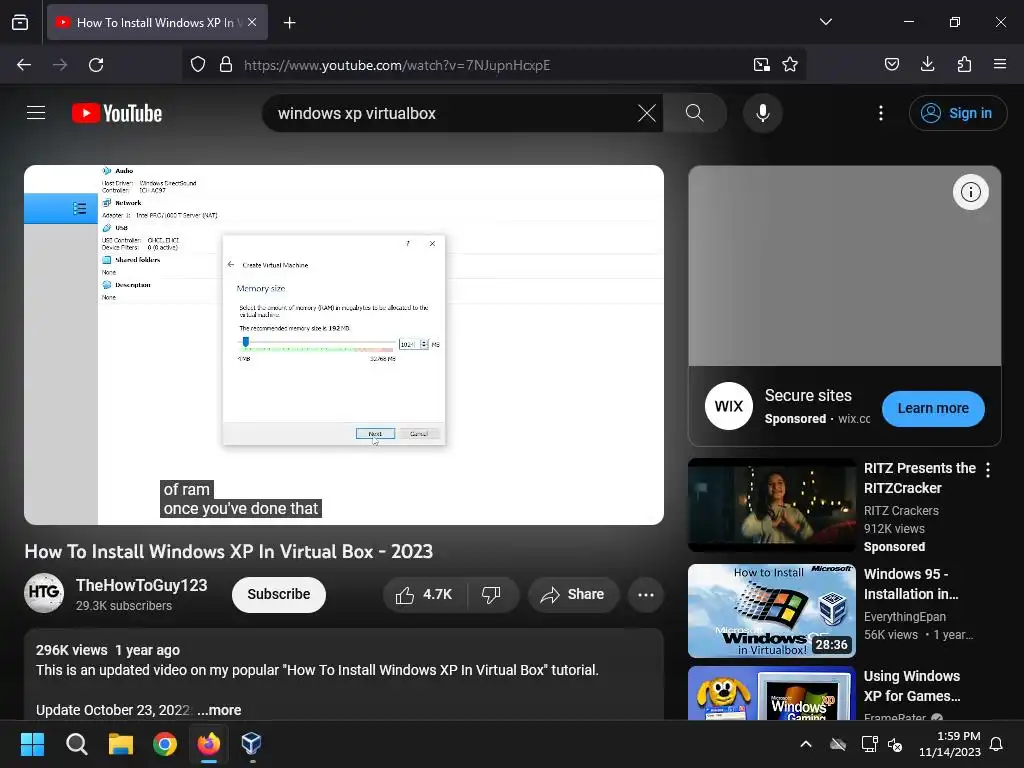Open the muted volume tray icon
The image size is (1024, 768).
(x=895, y=744)
